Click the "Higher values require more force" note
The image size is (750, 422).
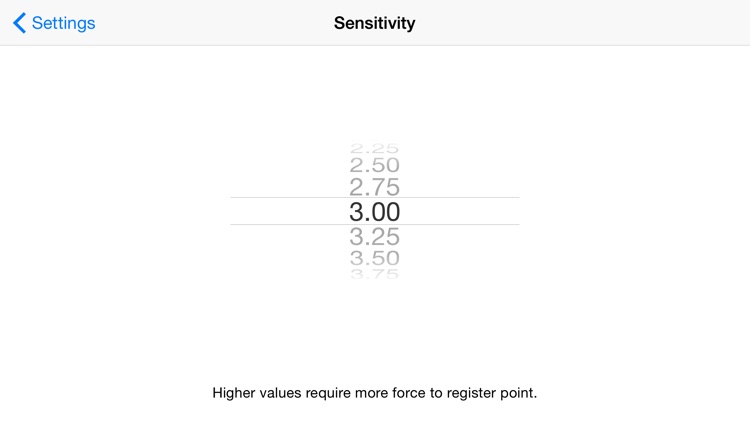[x=375, y=393]
